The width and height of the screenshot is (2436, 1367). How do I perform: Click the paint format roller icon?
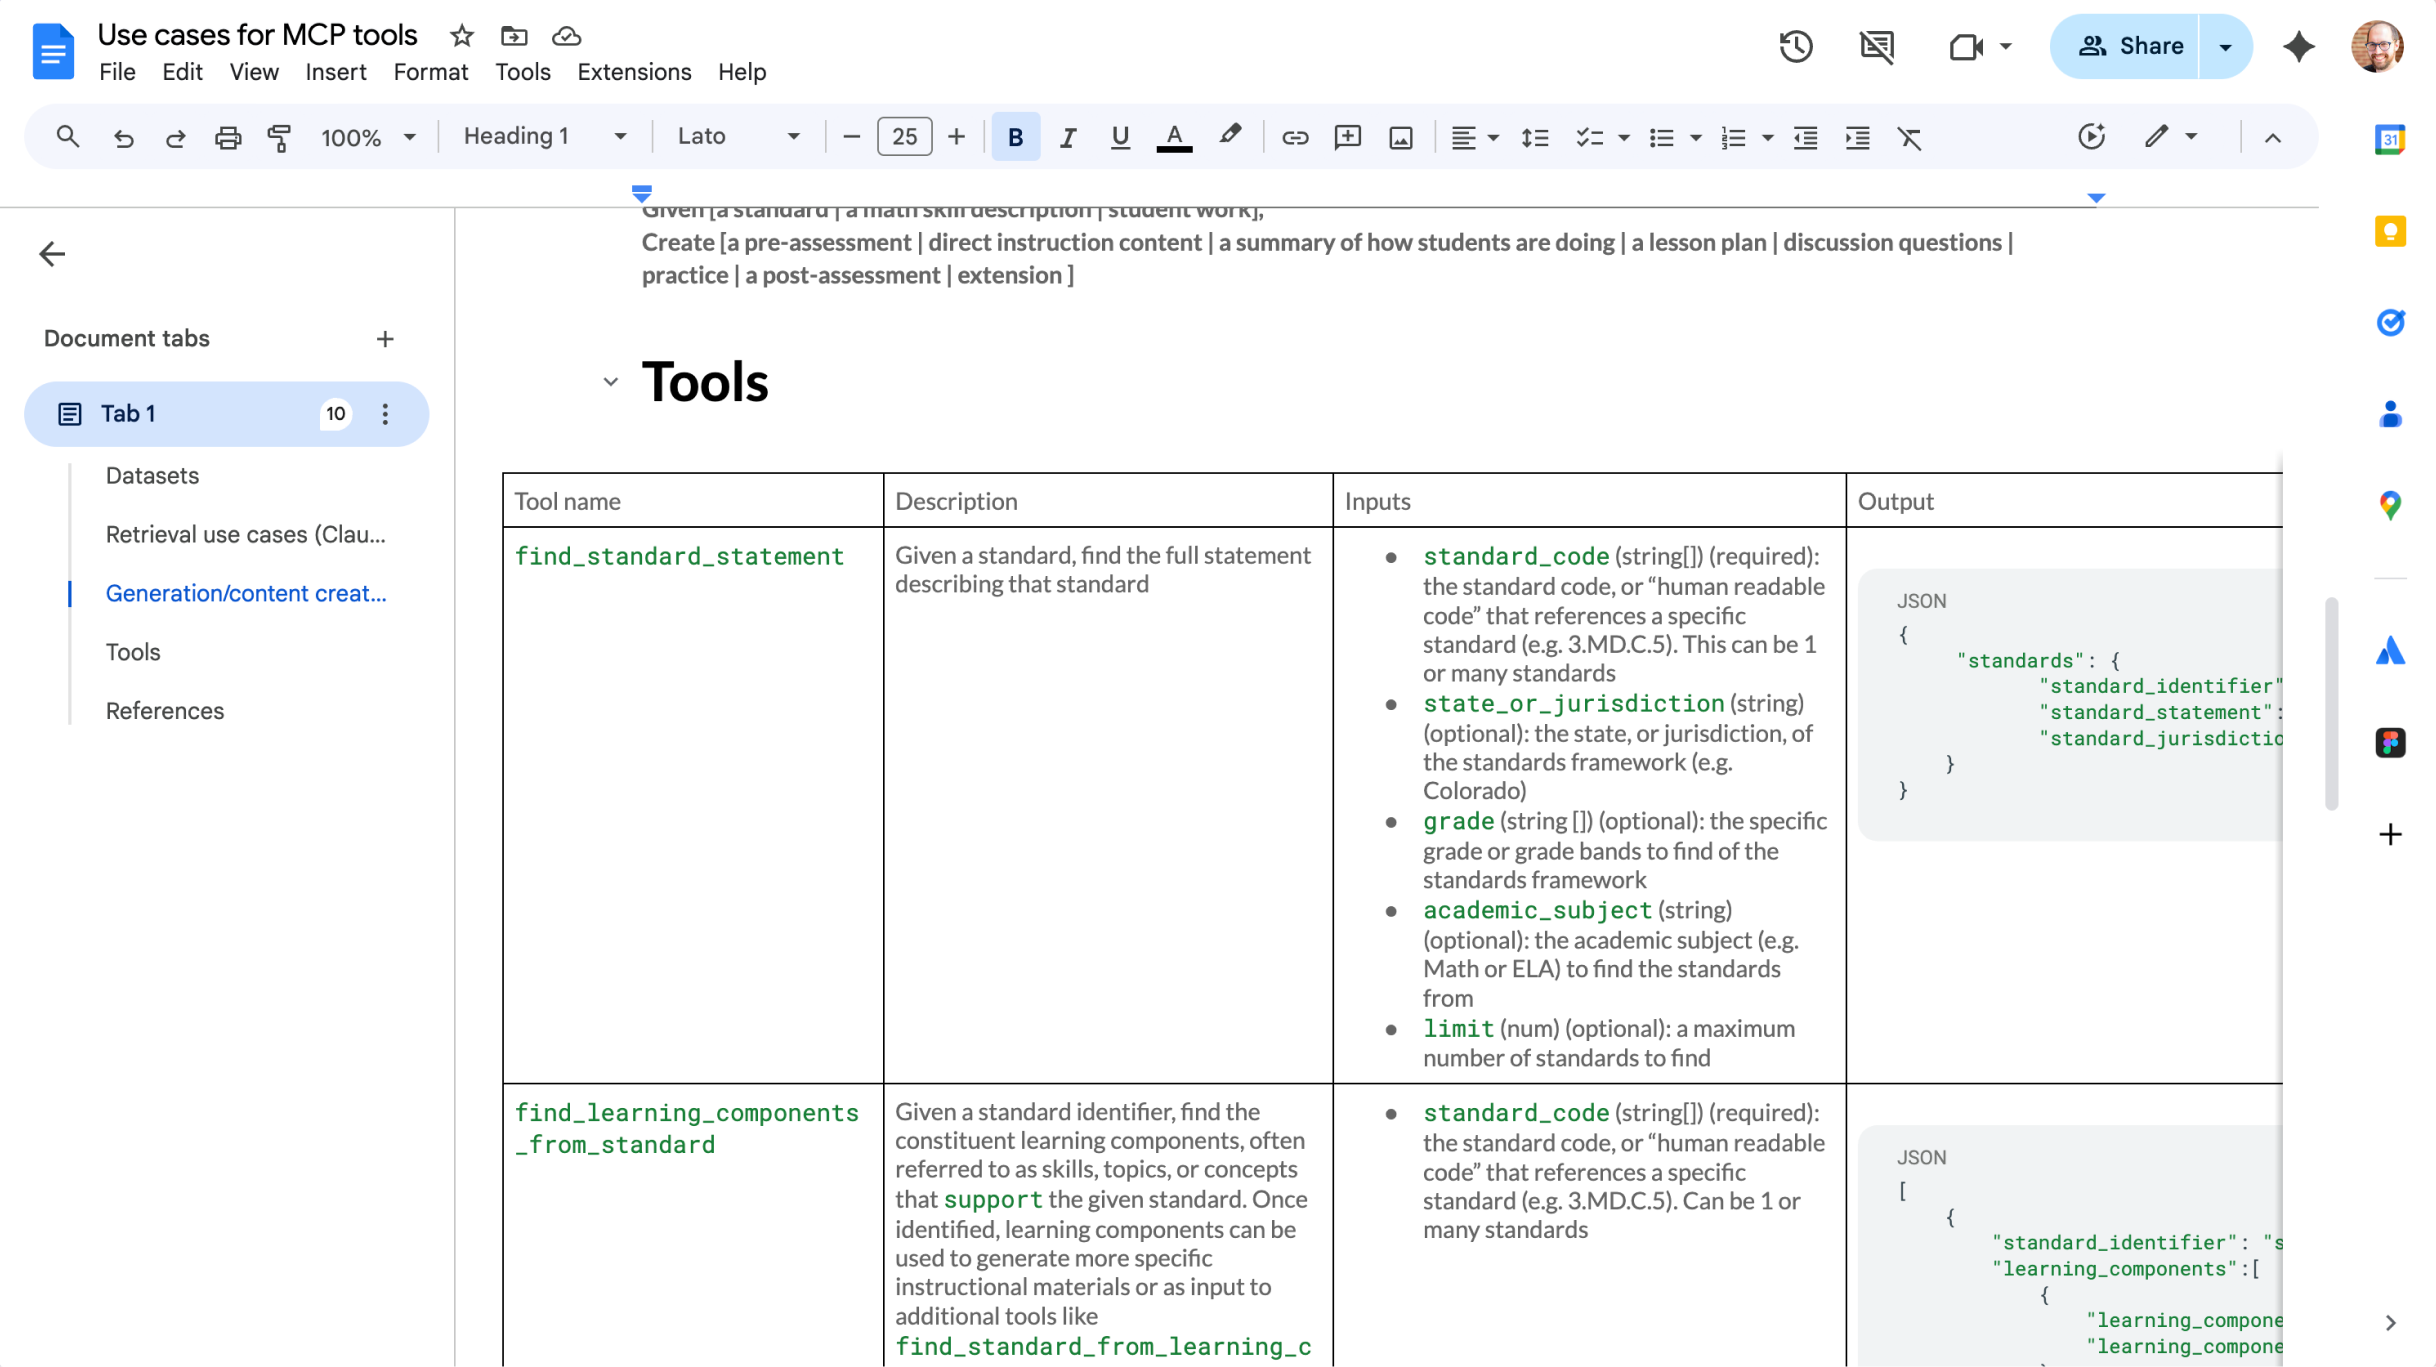(x=280, y=137)
